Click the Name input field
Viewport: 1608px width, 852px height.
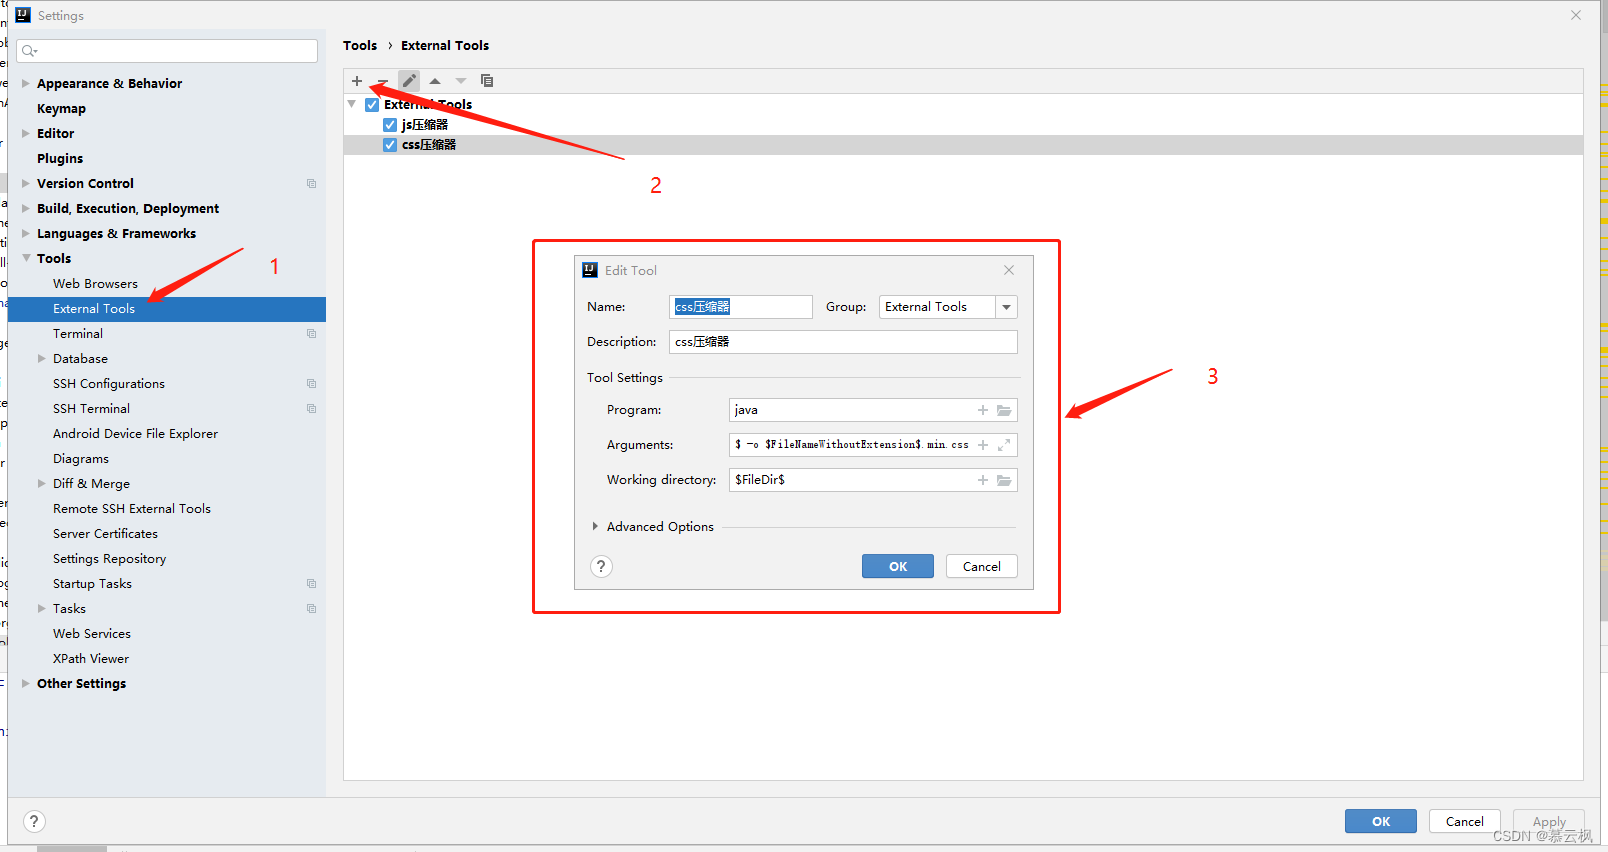pos(741,307)
